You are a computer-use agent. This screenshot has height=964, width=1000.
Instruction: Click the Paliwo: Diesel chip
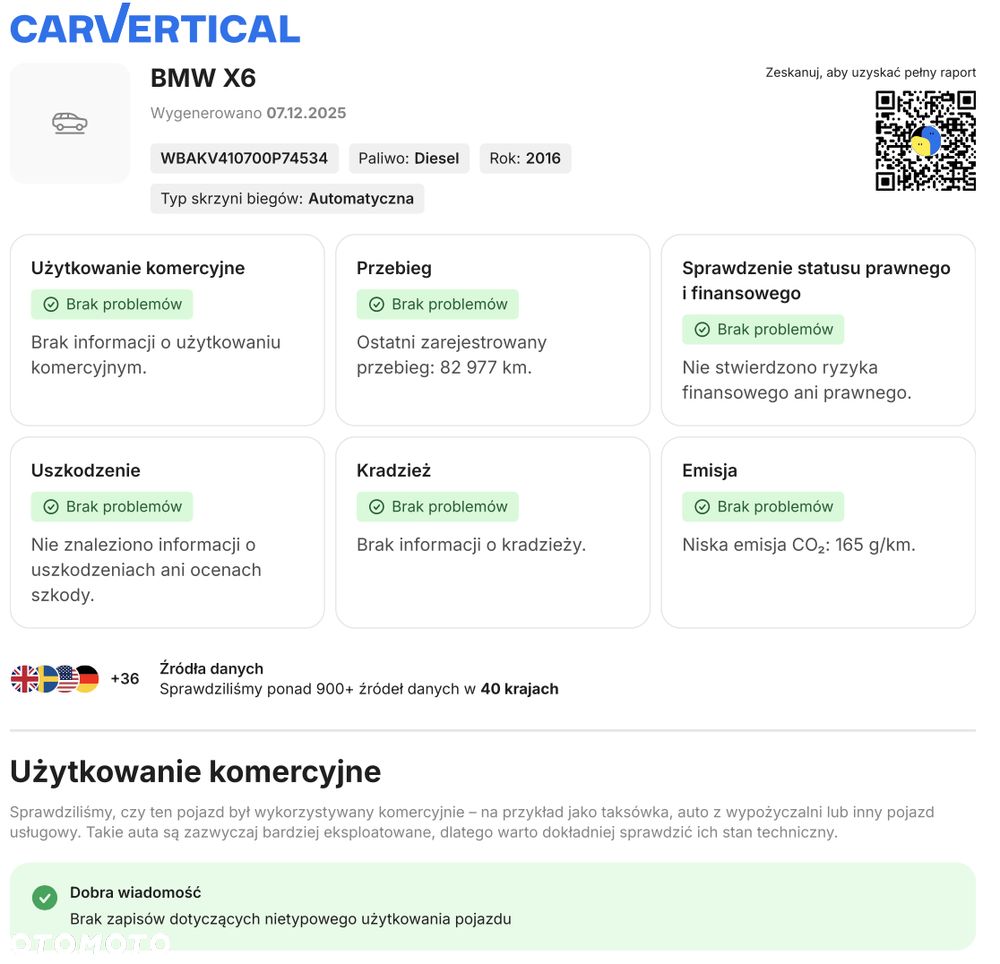(x=409, y=158)
